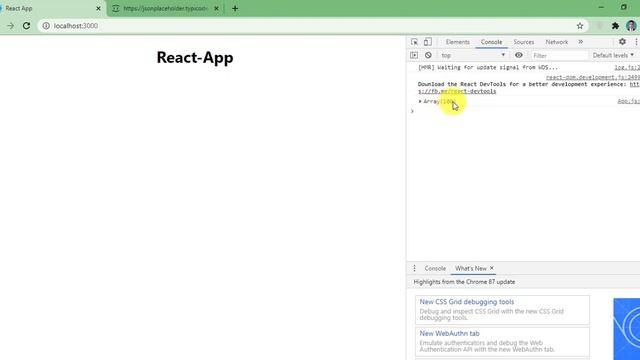The height and width of the screenshot is (360, 640).
Task: Expand the Array(100) console entry
Action: (x=420, y=101)
